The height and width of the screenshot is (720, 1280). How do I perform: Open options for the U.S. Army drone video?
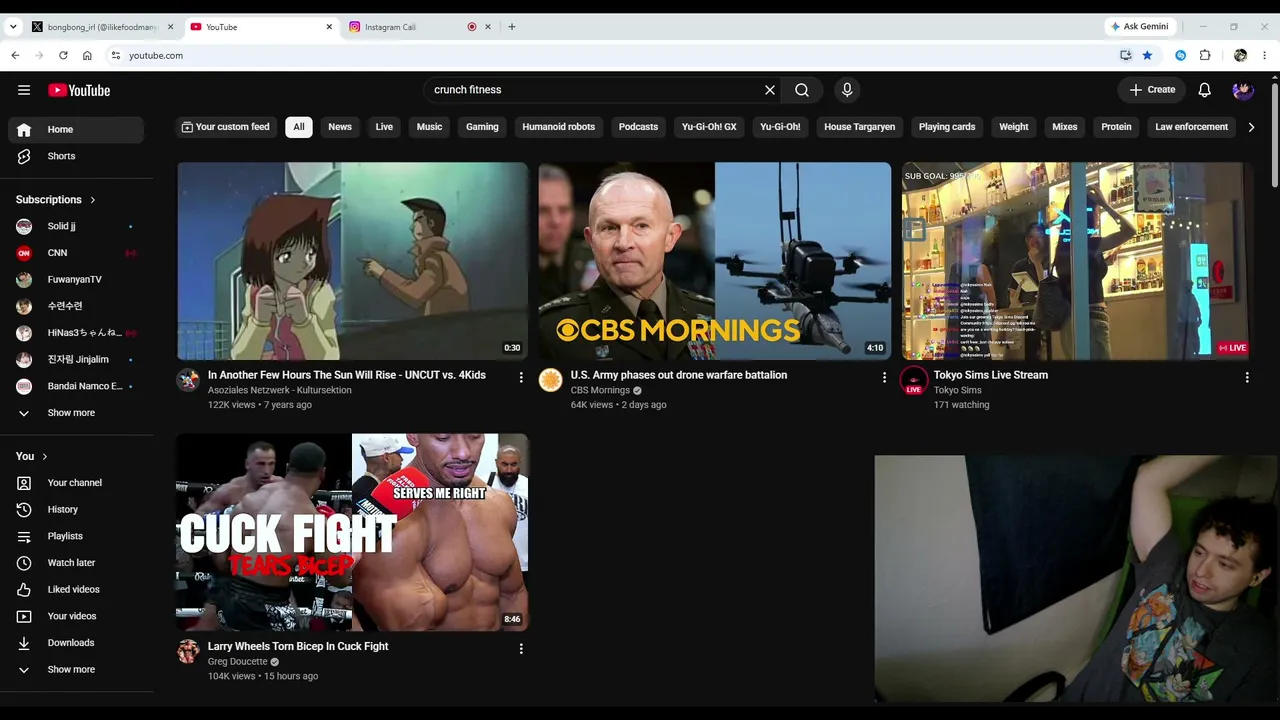click(x=884, y=377)
